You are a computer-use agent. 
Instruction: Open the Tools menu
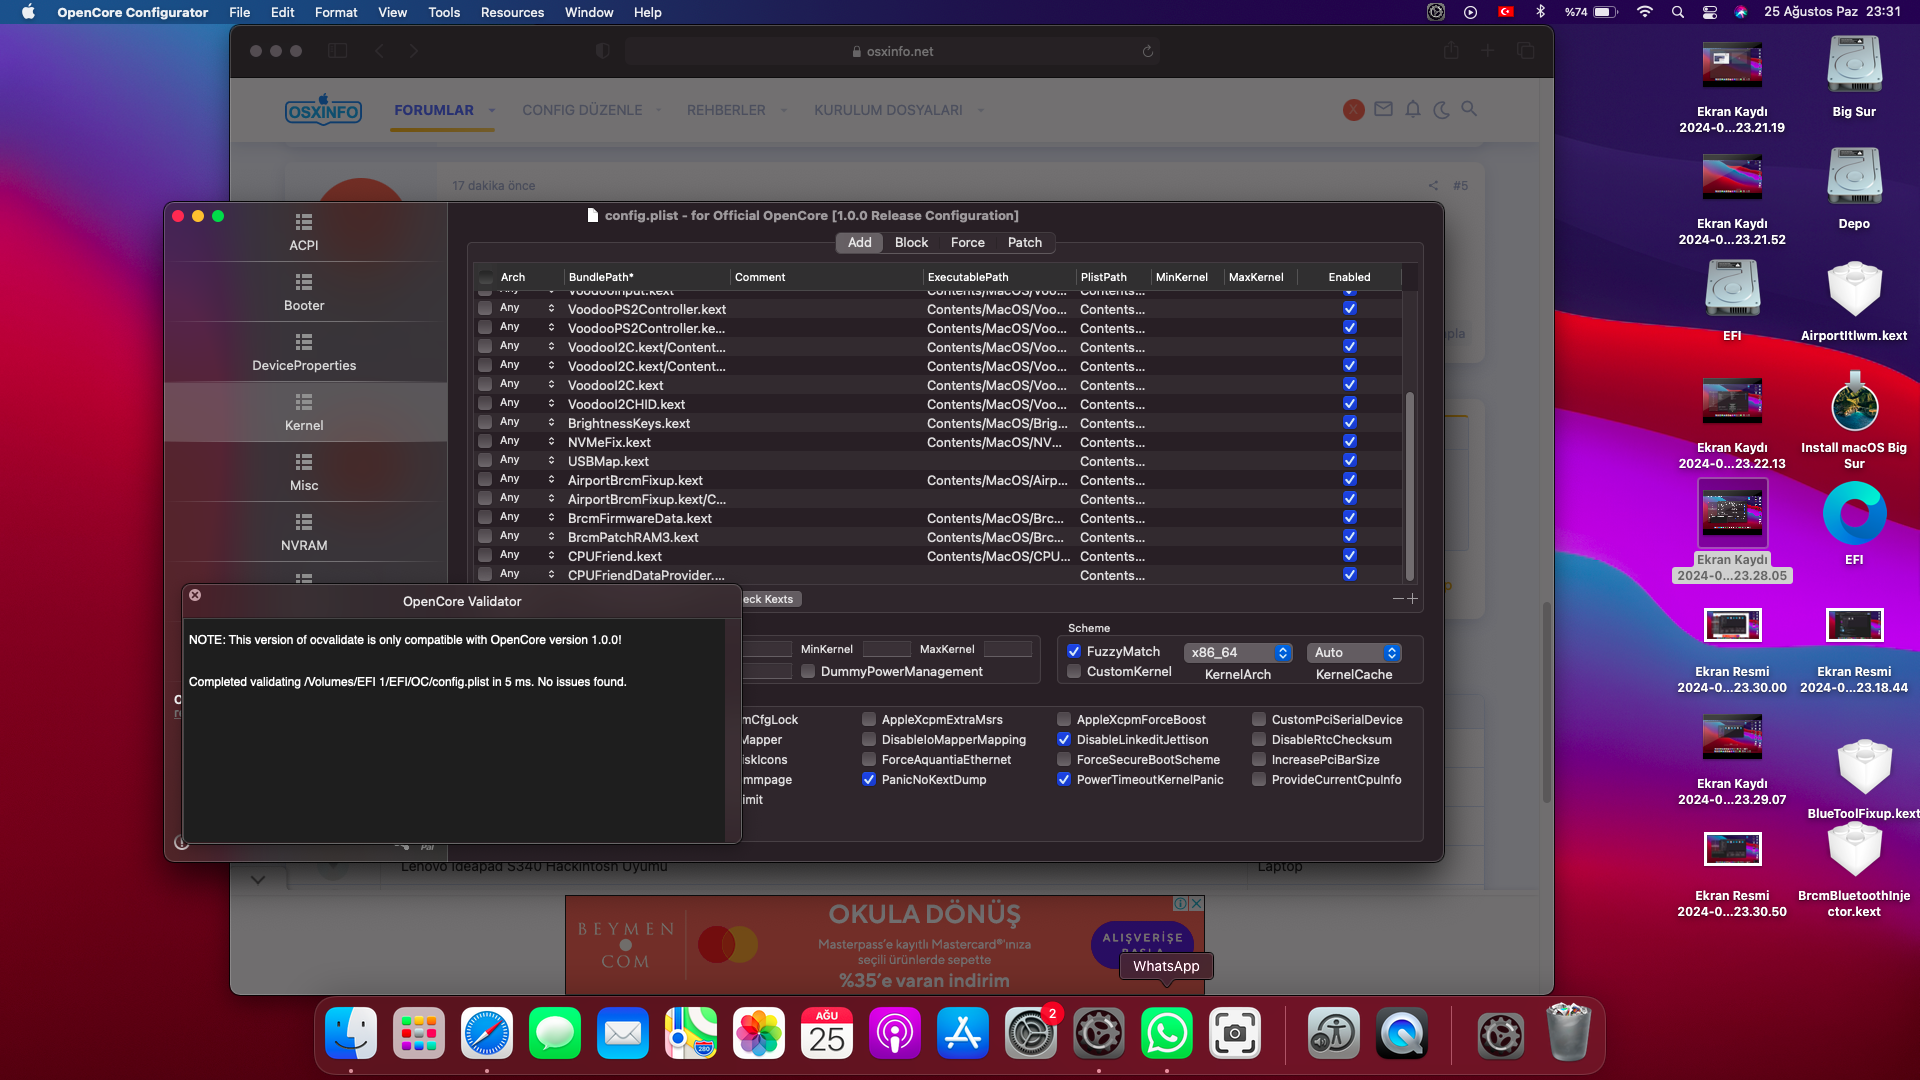[x=443, y=12]
